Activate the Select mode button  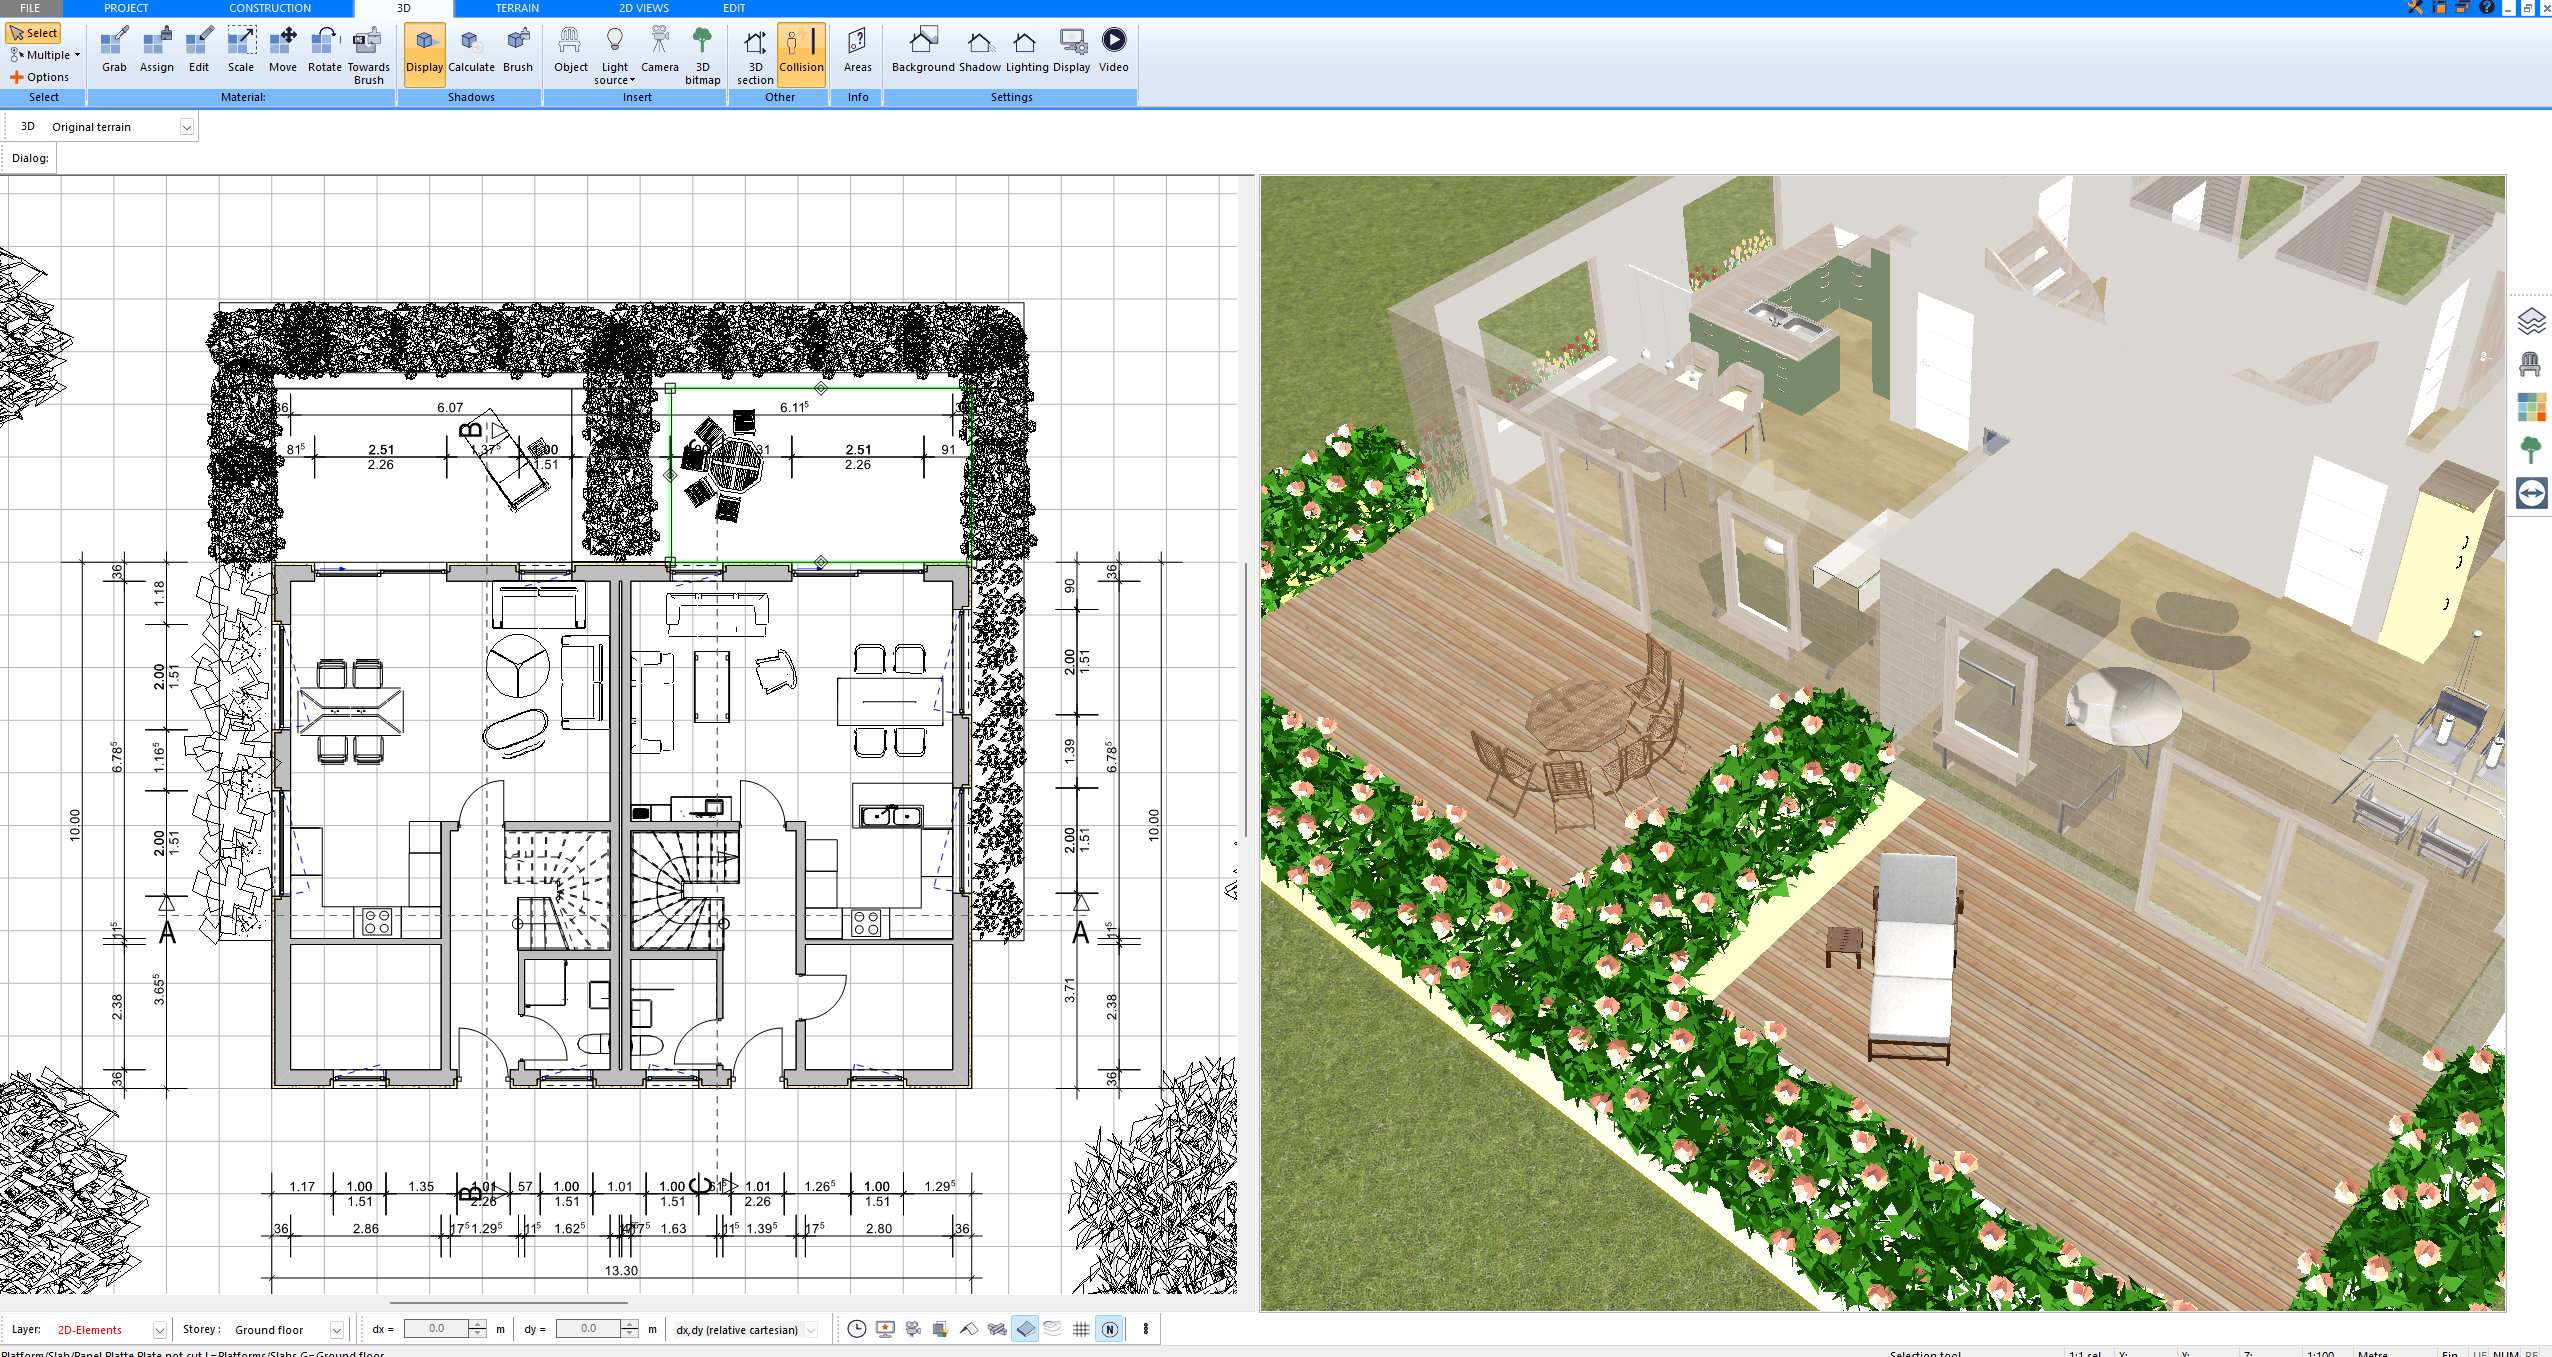(33, 33)
